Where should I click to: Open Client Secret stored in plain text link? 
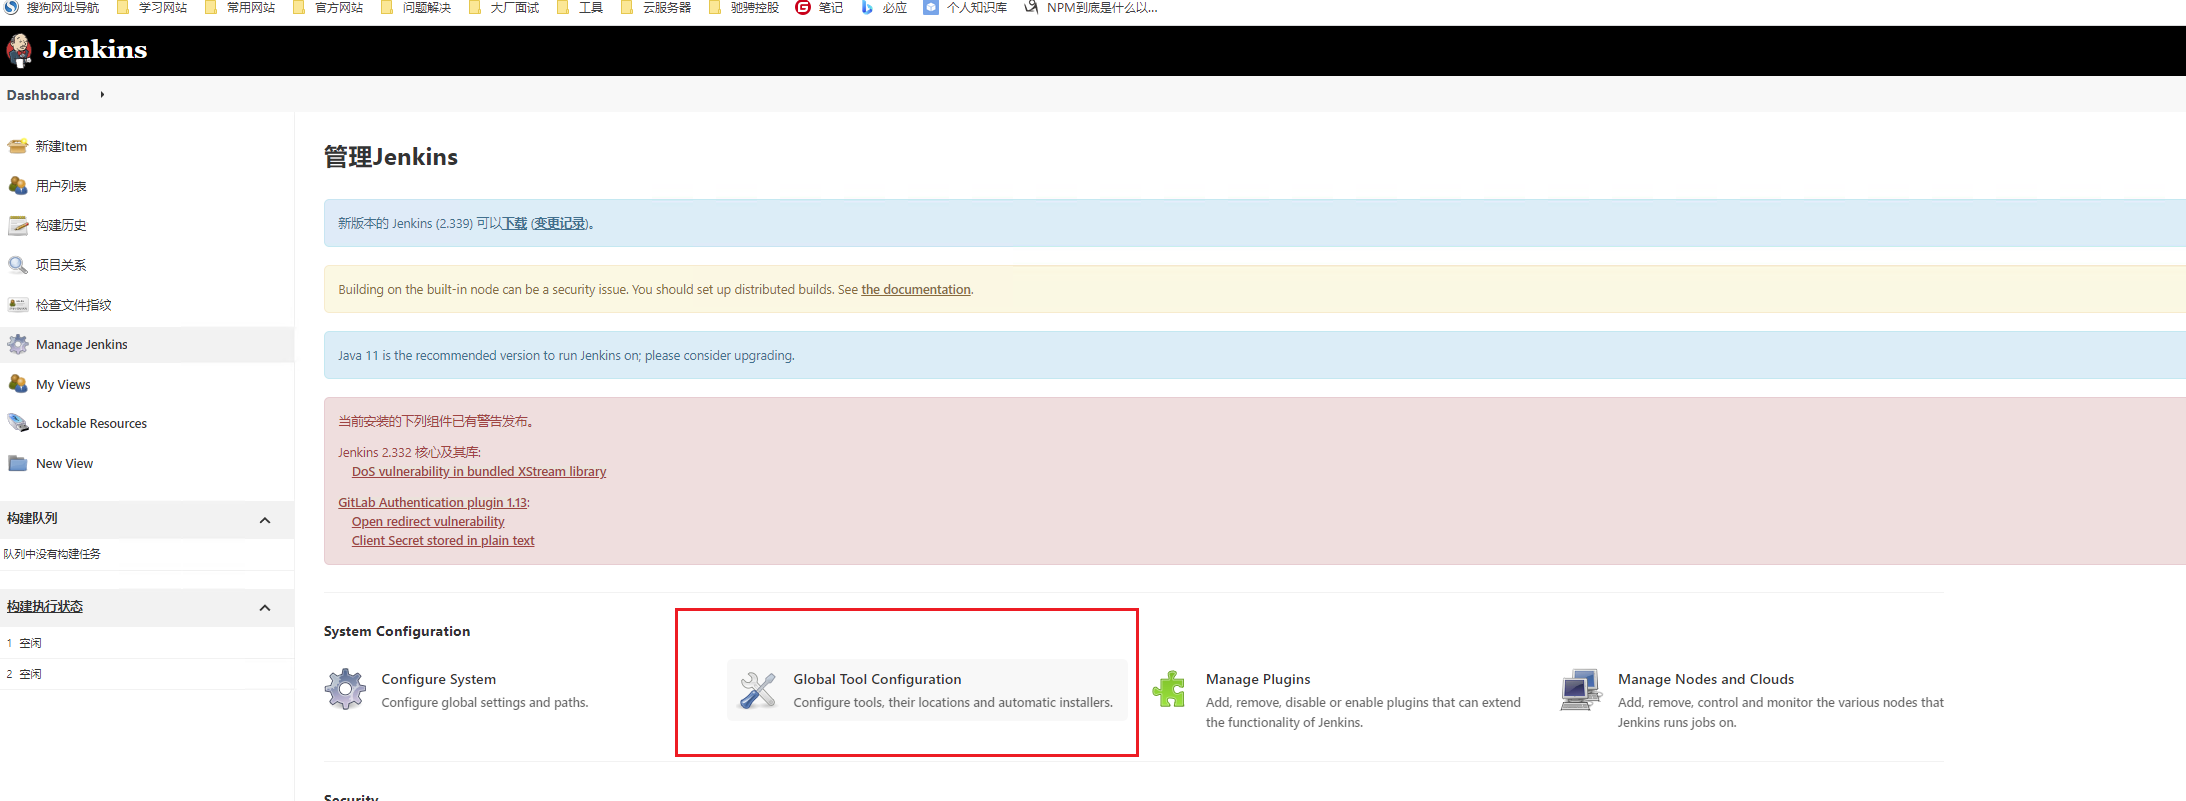point(443,540)
